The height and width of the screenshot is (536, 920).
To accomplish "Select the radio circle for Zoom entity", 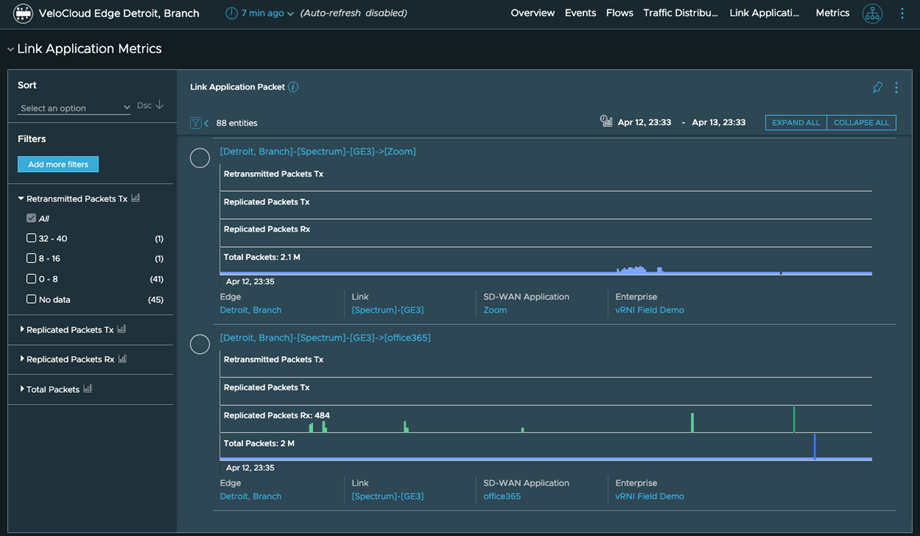I will click(x=200, y=158).
